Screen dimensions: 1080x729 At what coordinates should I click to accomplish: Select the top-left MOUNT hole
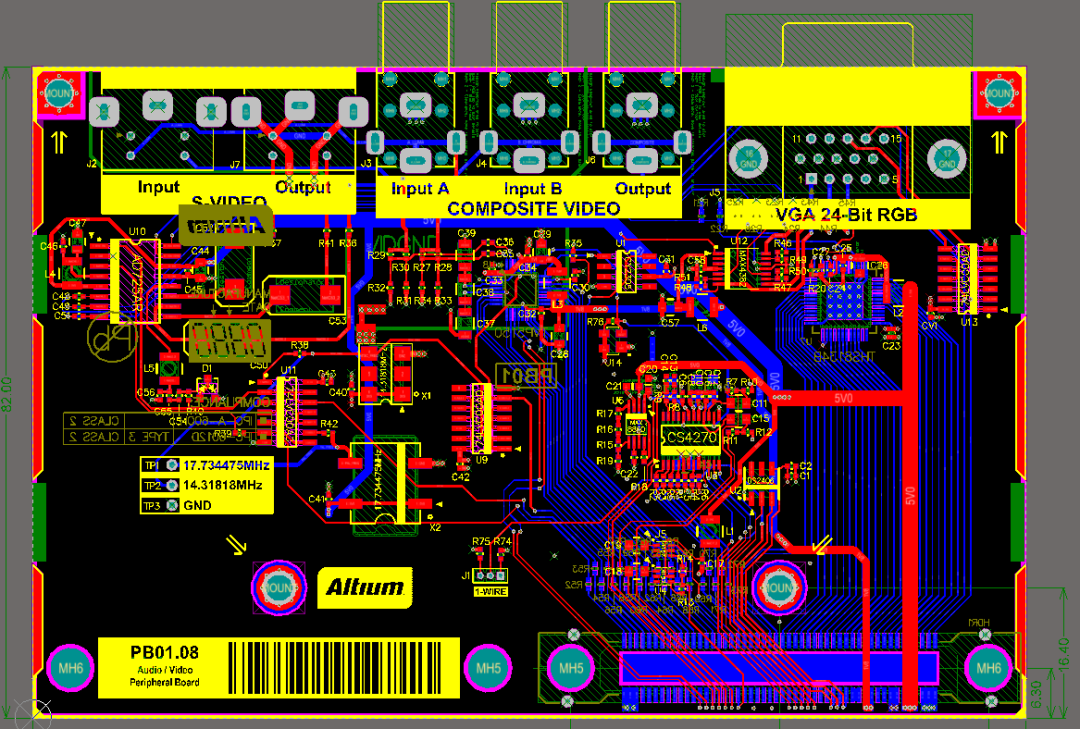(58, 93)
